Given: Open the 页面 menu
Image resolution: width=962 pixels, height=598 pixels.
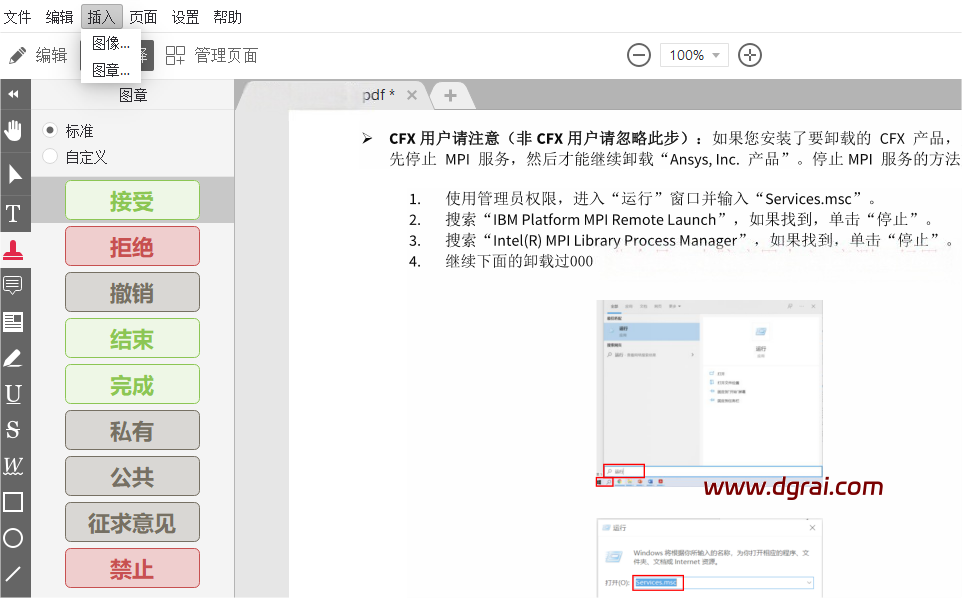Looking at the screenshot, I should (x=143, y=17).
